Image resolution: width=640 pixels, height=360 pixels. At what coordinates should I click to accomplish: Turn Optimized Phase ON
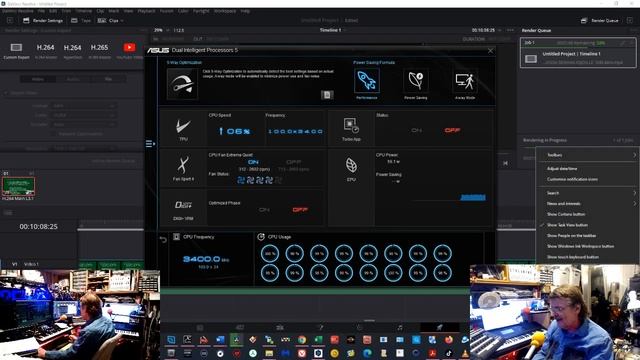[x=264, y=209]
